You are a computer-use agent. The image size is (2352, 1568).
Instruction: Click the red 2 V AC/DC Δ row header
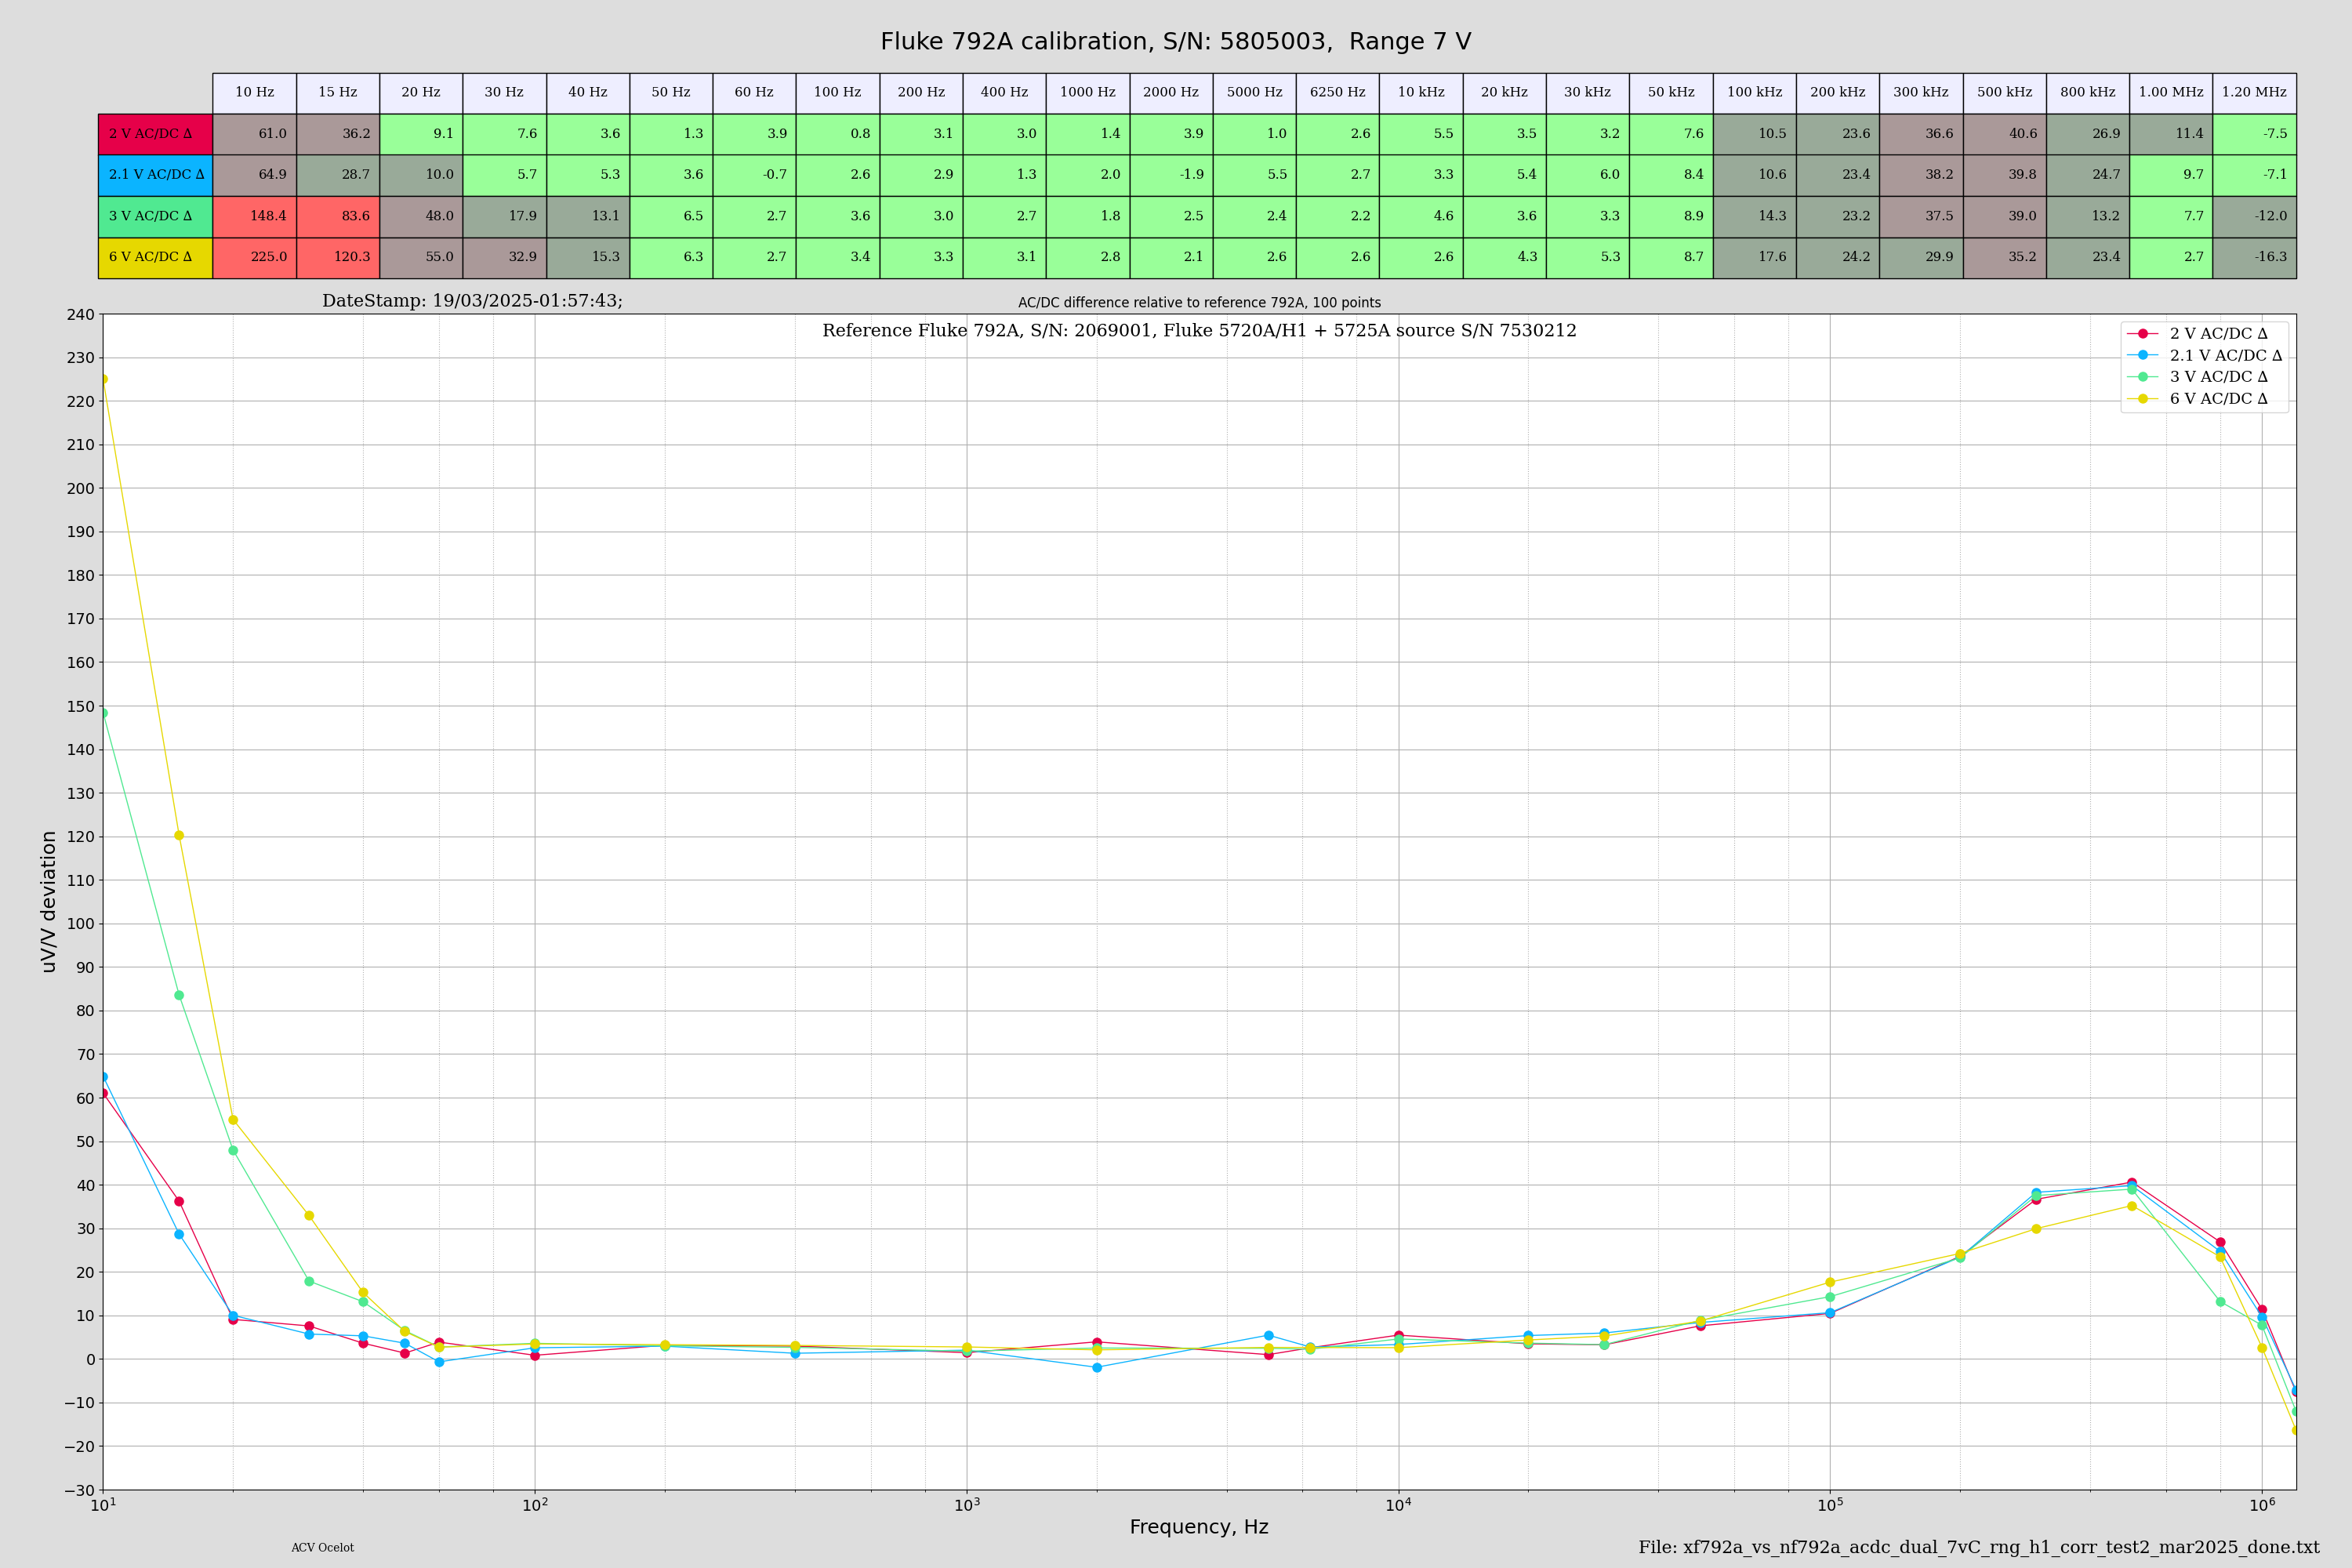point(155,134)
